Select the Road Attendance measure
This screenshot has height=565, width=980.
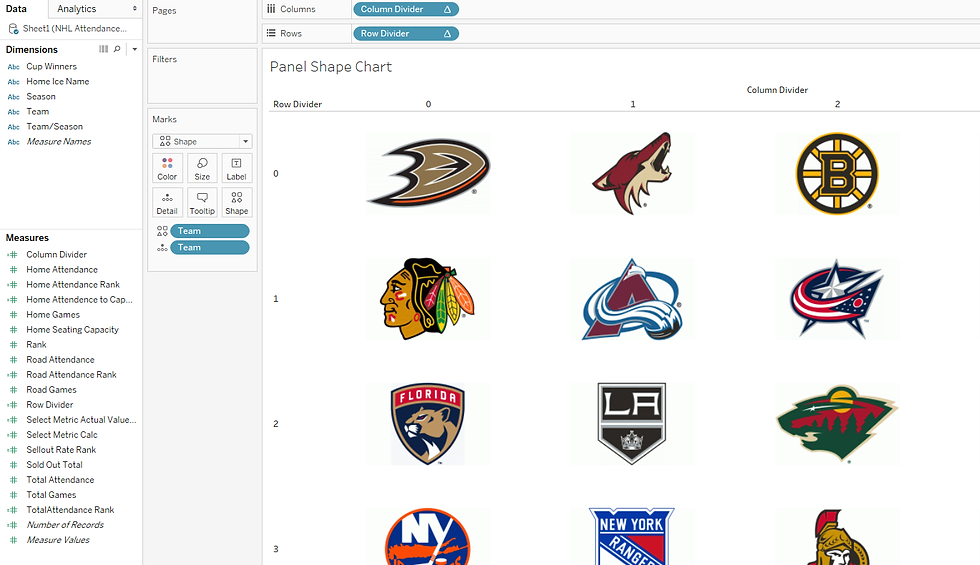pyautogui.click(x=60, y=359)
